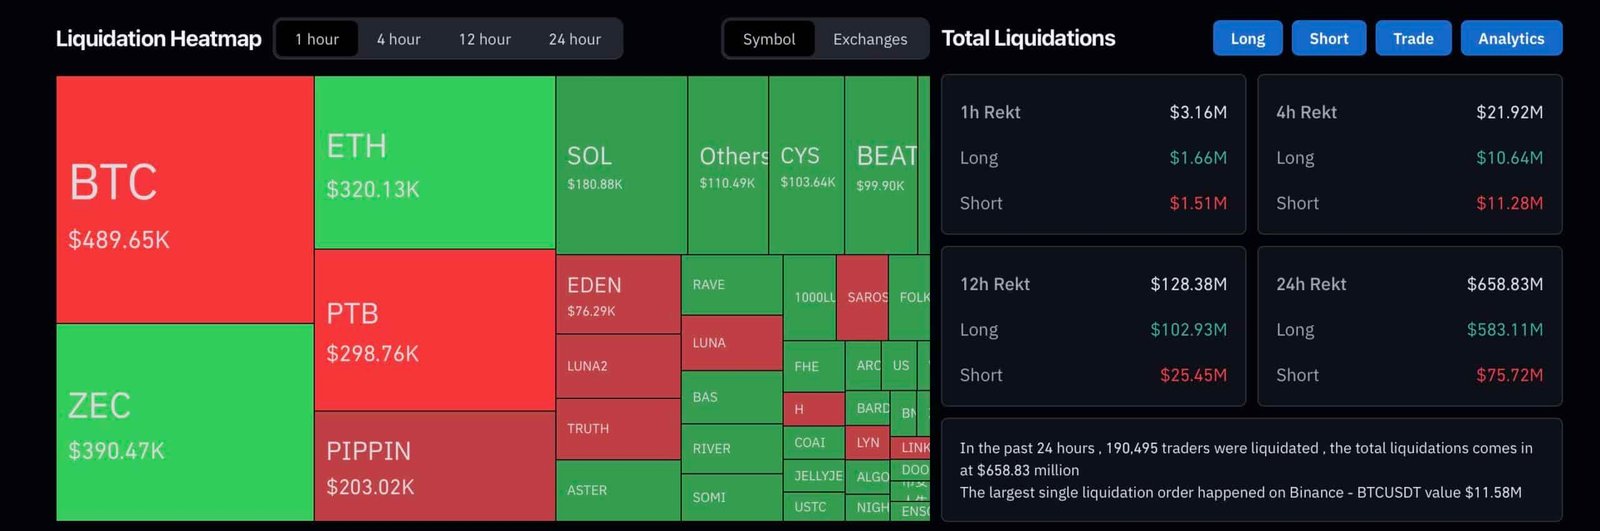Select the PIPPIN liquidation tile

pyautogui.click(x=434, y=466)
